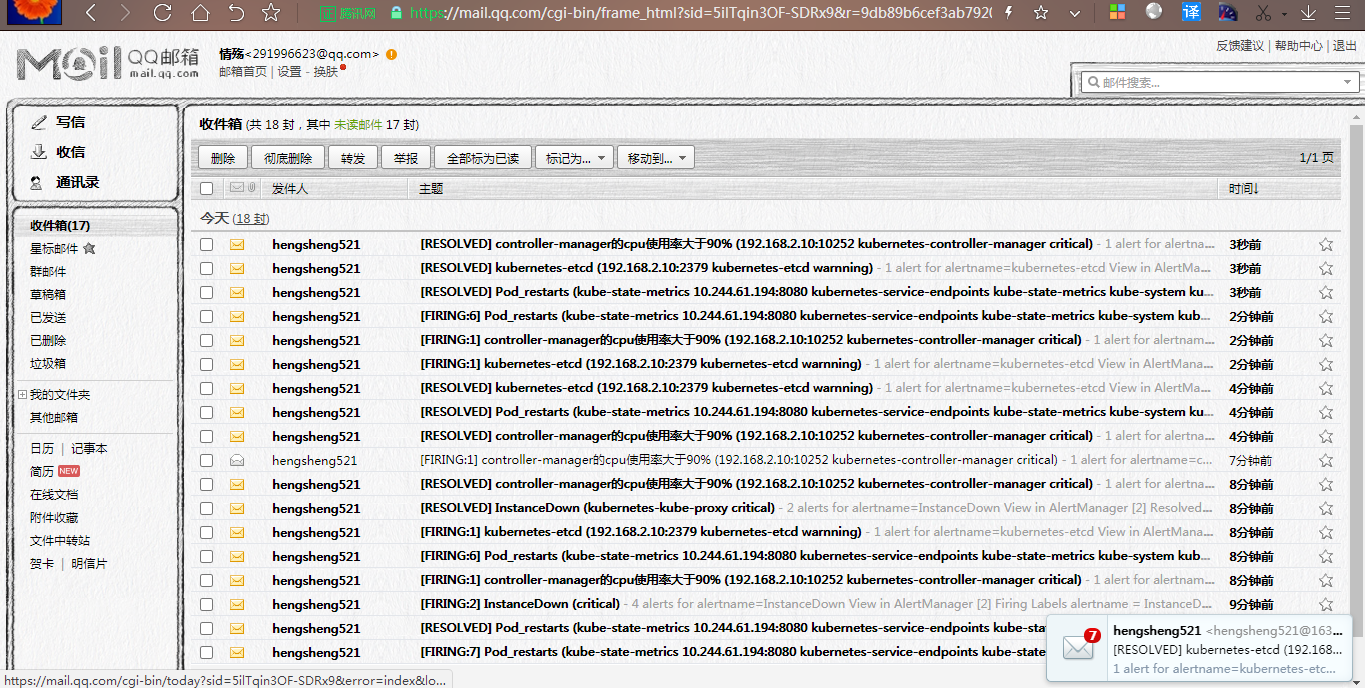Bookmark the page with the toolbar star icon
Viewport: 1365px width, 688px height.
click(271, 13)
